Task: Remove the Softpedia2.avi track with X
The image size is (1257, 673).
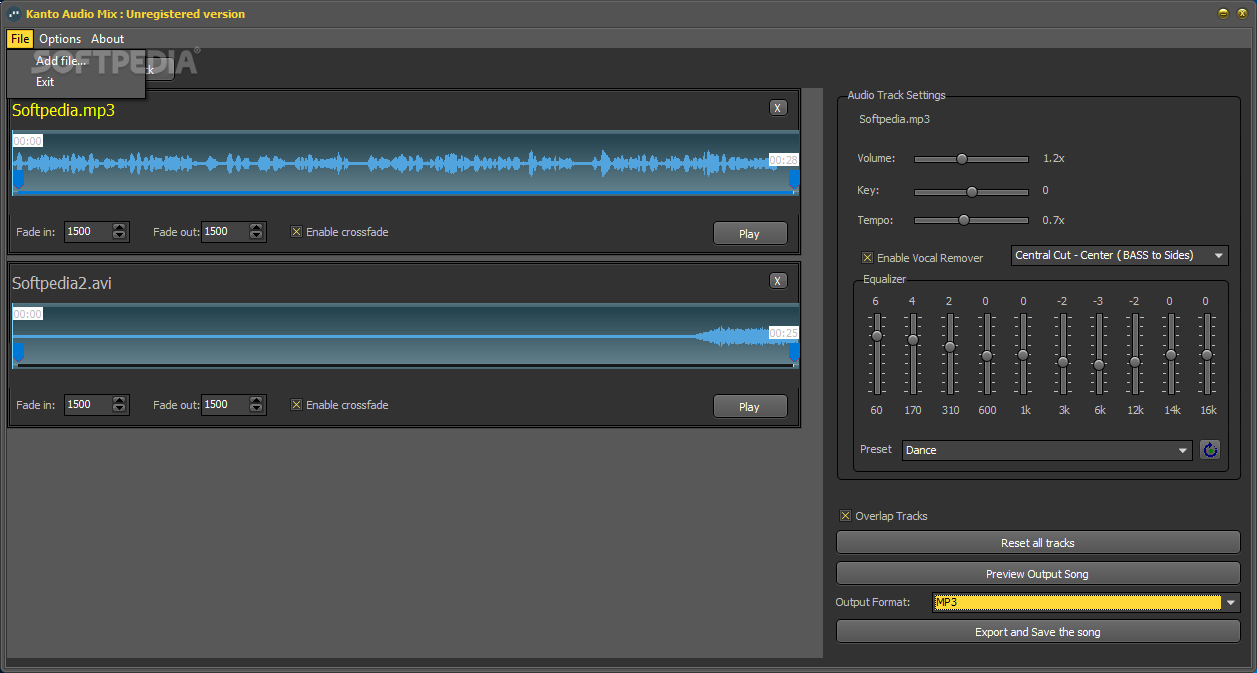Action: click(x=778, y=281)
